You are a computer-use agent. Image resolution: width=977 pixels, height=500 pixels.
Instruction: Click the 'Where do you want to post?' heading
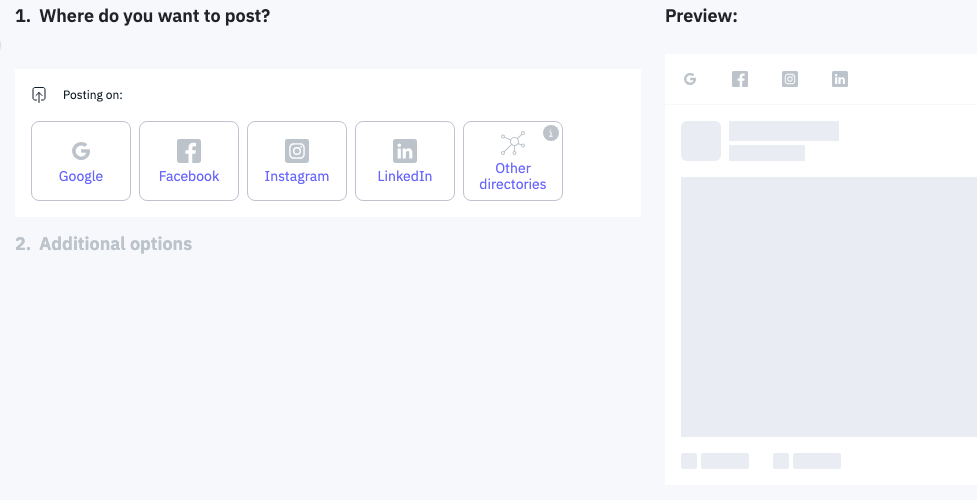click(x=143, y=16)
